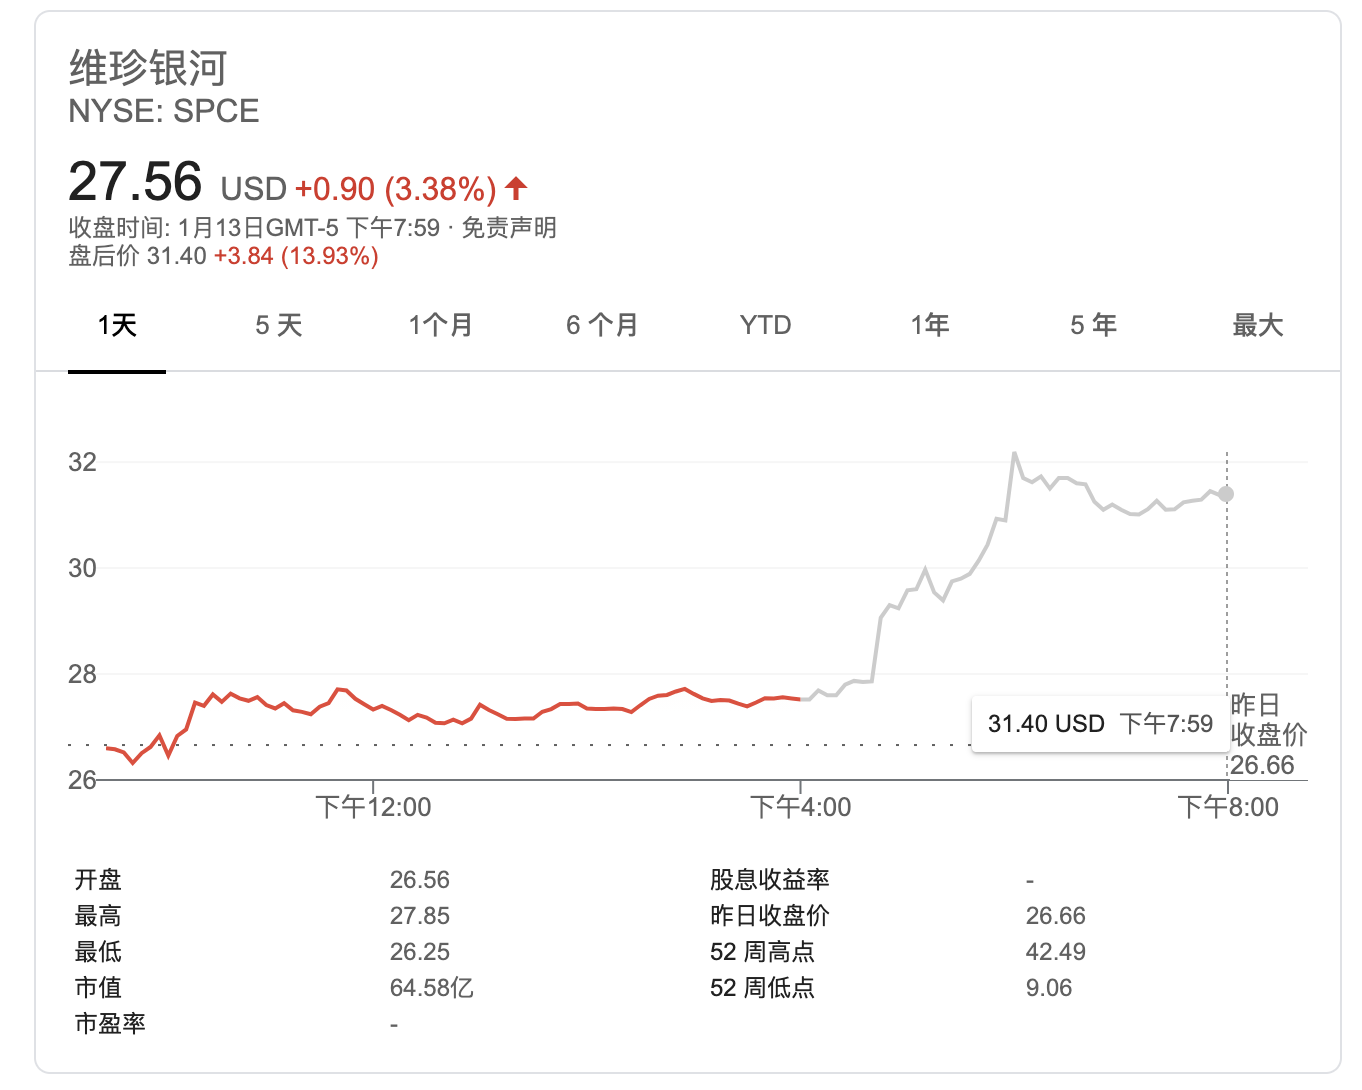
Task: Click the 盘后价 after-hours price line
Action: [223, 256]
